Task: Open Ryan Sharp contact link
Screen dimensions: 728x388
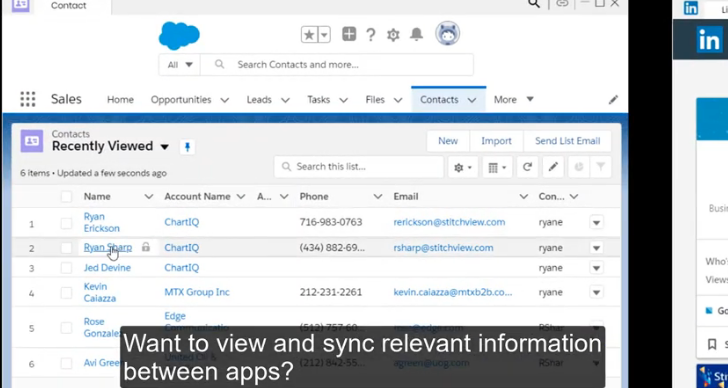Action: click(108, 247)
